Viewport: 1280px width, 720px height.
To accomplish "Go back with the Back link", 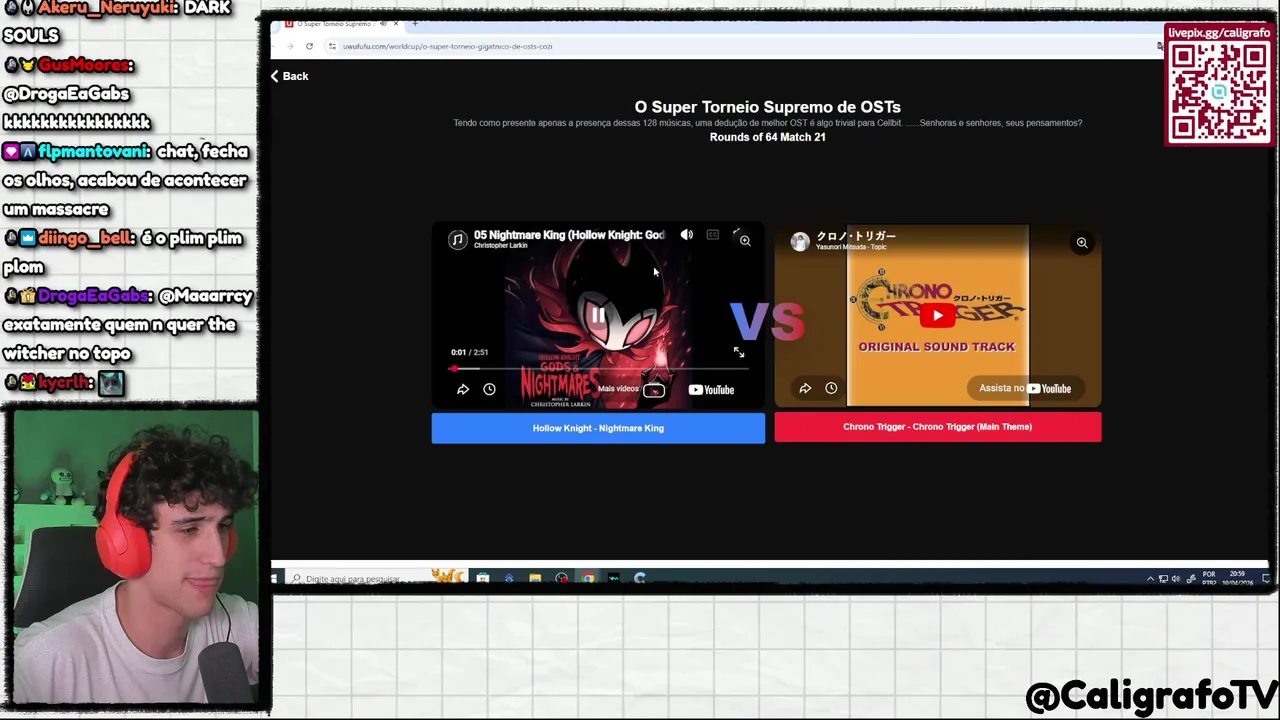I will point(289,76).
